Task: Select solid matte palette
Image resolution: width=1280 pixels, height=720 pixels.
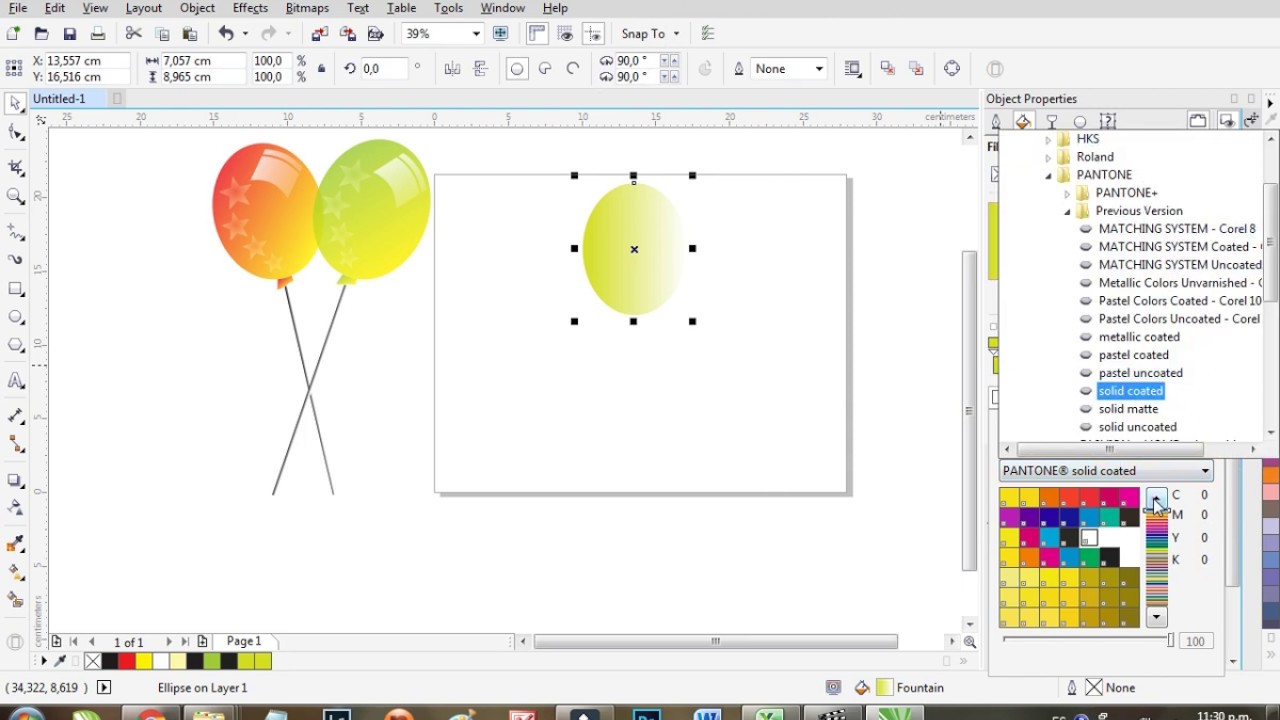Action: click(1128, 409)
